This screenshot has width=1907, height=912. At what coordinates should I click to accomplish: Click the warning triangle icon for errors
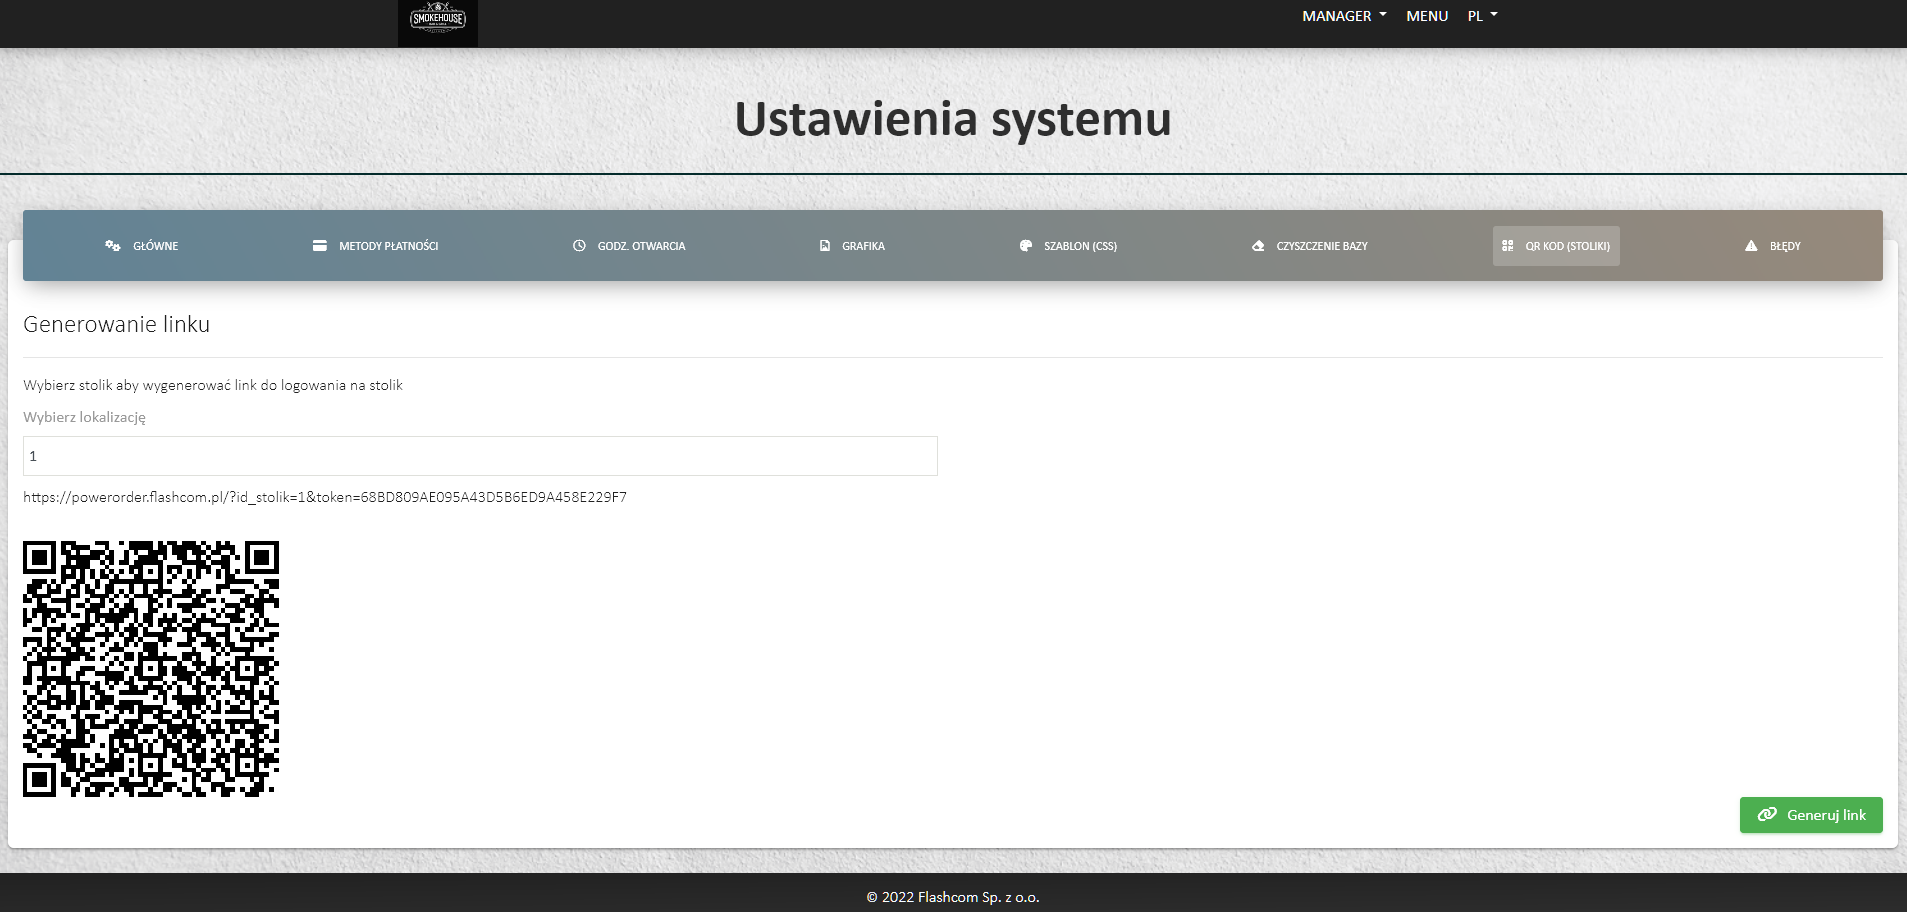pyautogui.click(x=1751, y=246)
